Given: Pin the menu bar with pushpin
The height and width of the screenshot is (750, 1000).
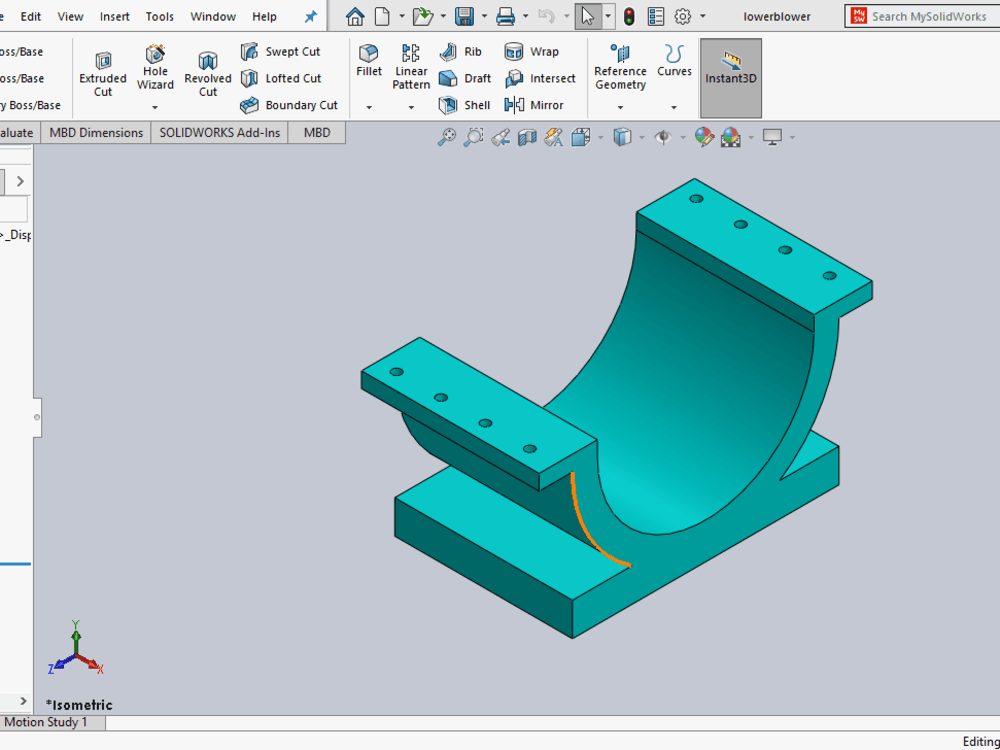Looking at the screenshot, I should (x=311, y=17).
